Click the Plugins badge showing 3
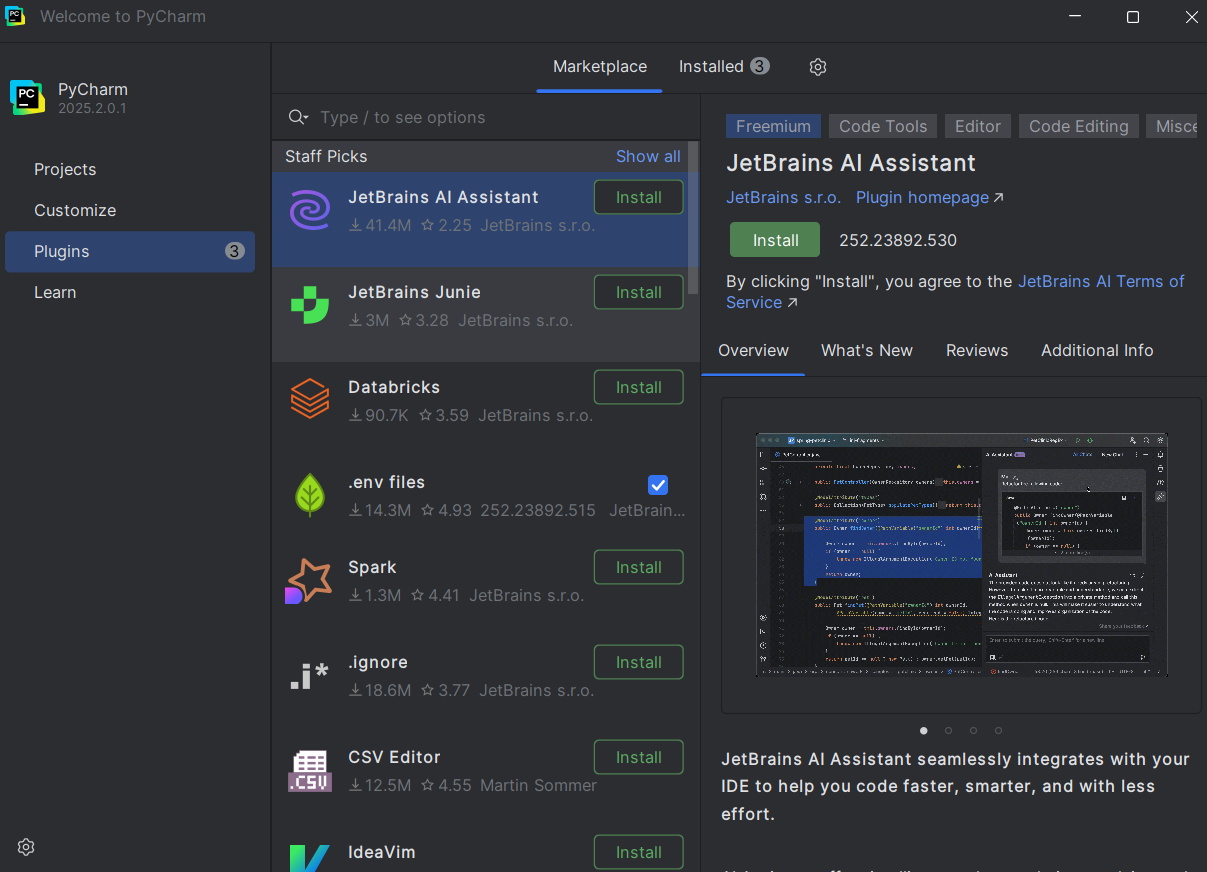The width and height of the screenshot is (1207, 872). (234, 251)
